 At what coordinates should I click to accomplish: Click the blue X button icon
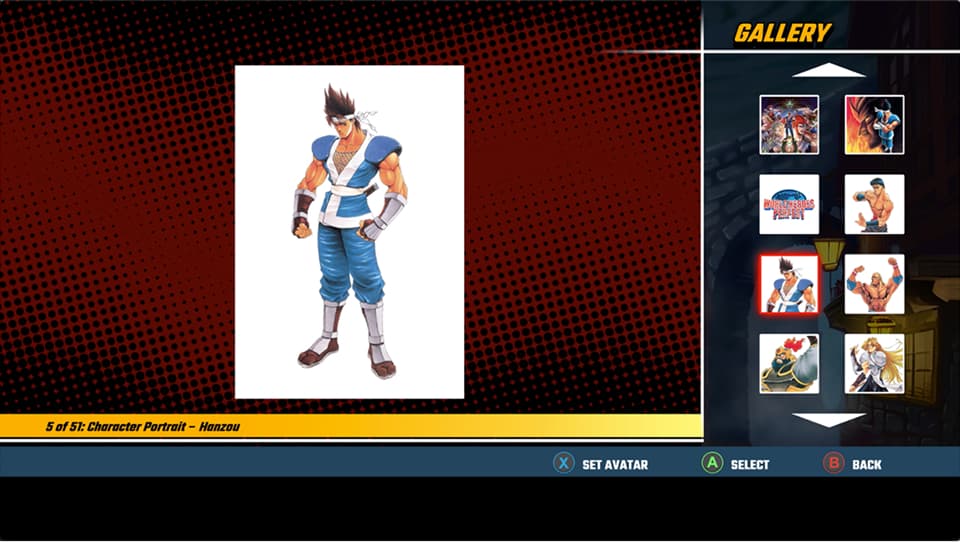(564, 463)
